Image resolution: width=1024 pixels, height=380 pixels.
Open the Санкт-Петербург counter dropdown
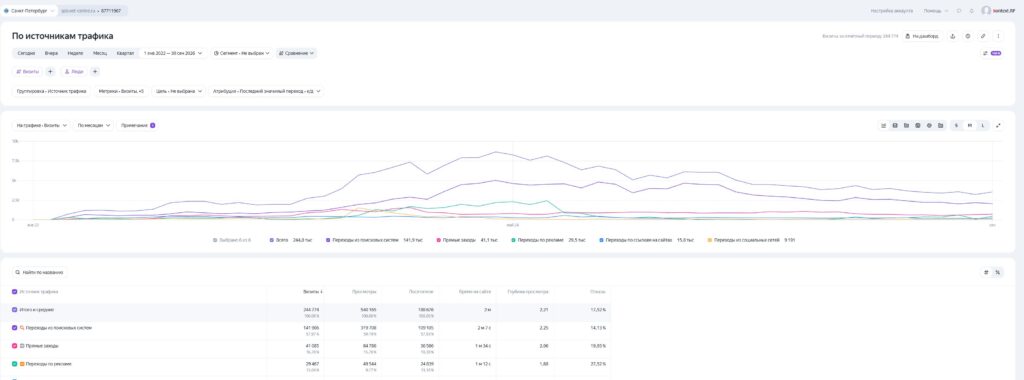[x=30, y=10]
